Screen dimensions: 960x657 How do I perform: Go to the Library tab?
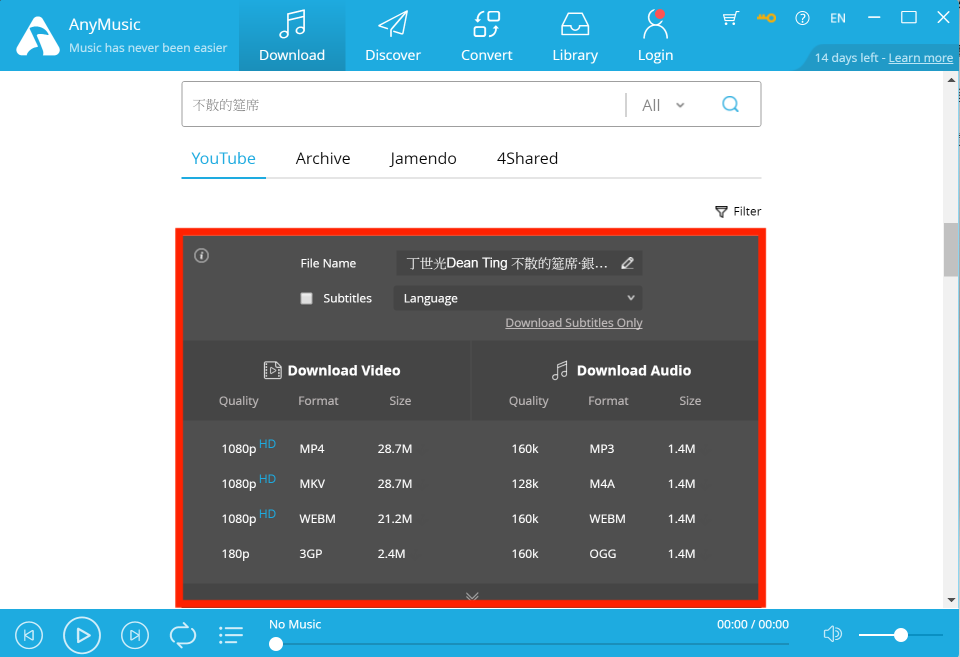pyautogui.click(x=575, y=36)
